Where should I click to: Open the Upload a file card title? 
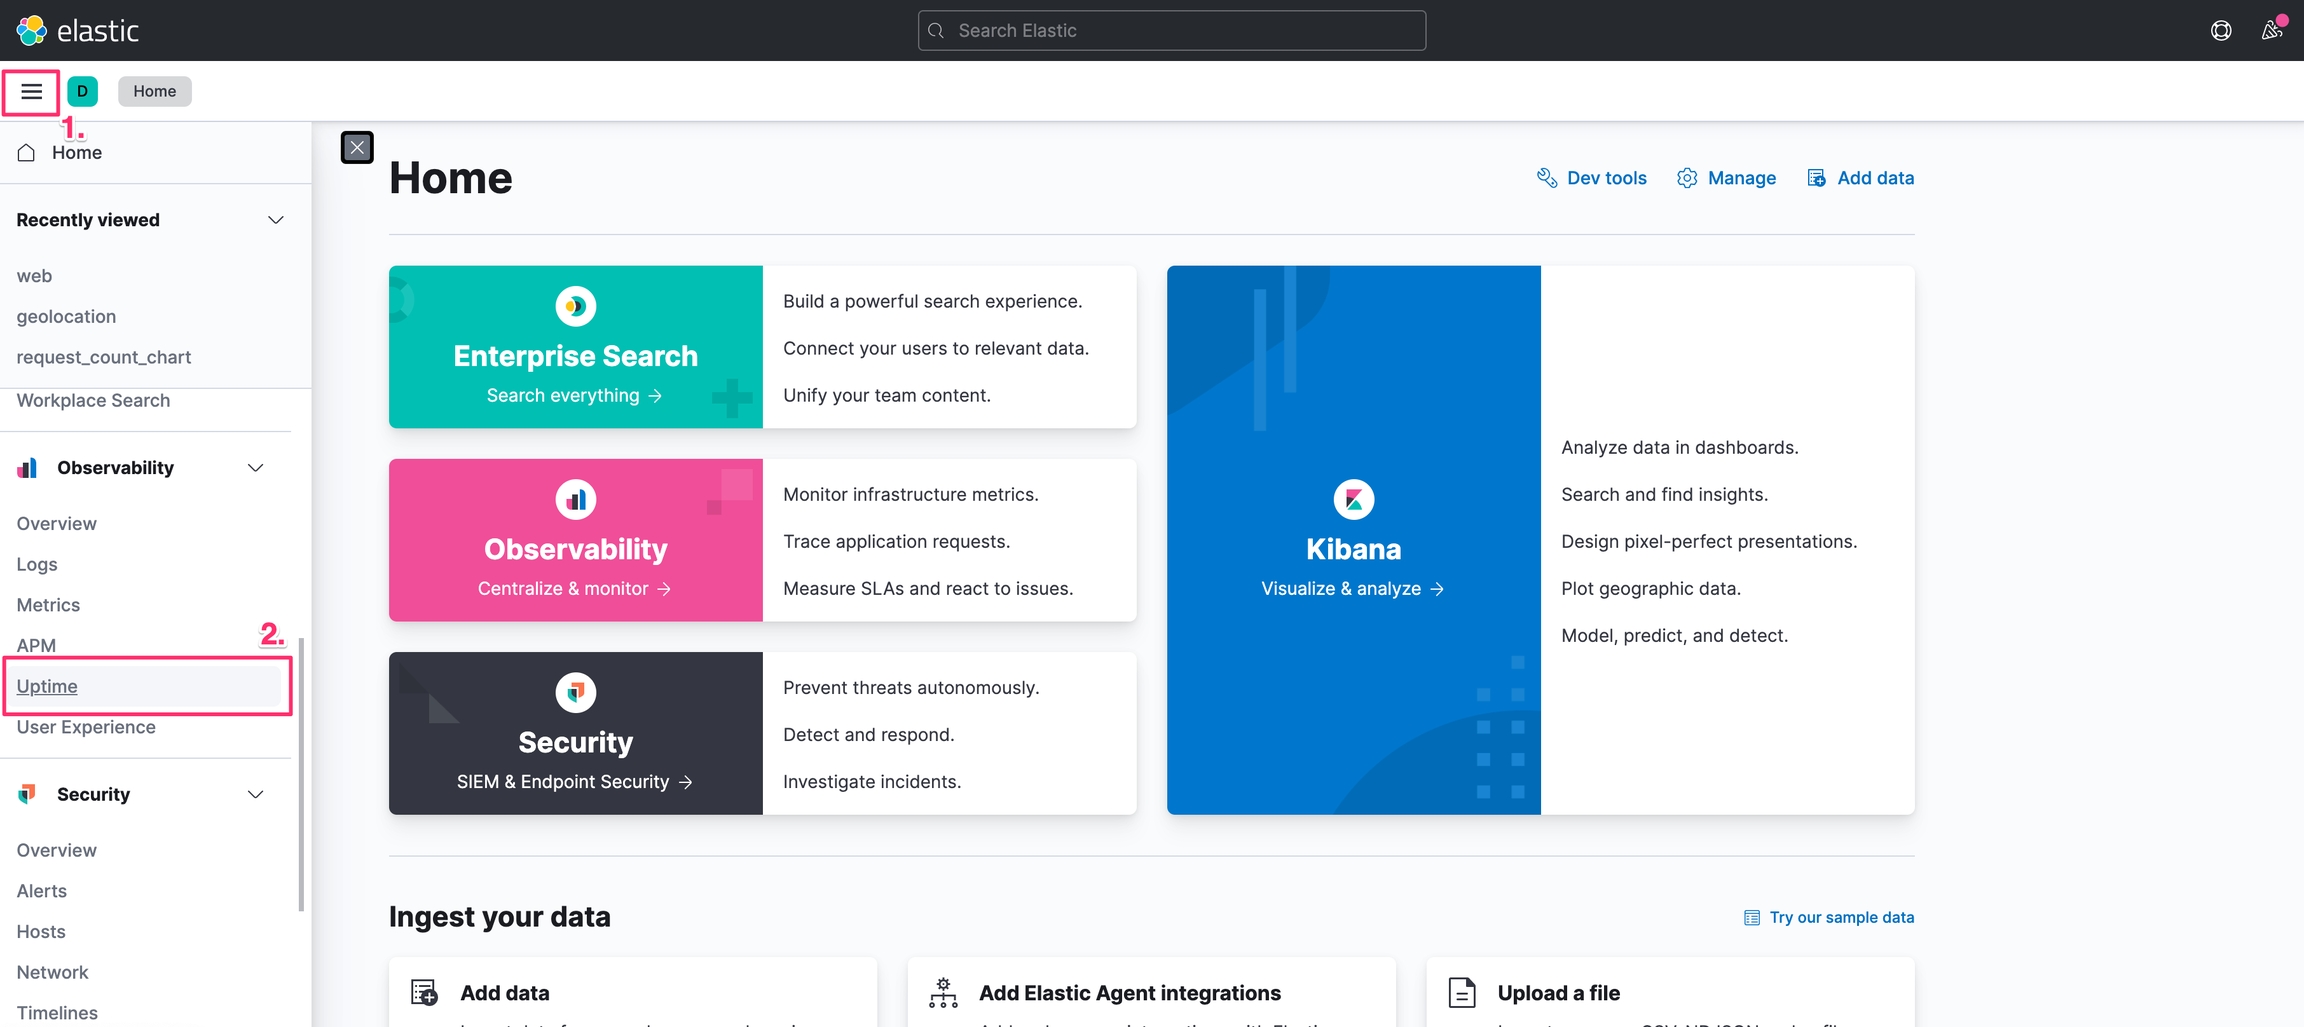click(x=1559, y=993)
